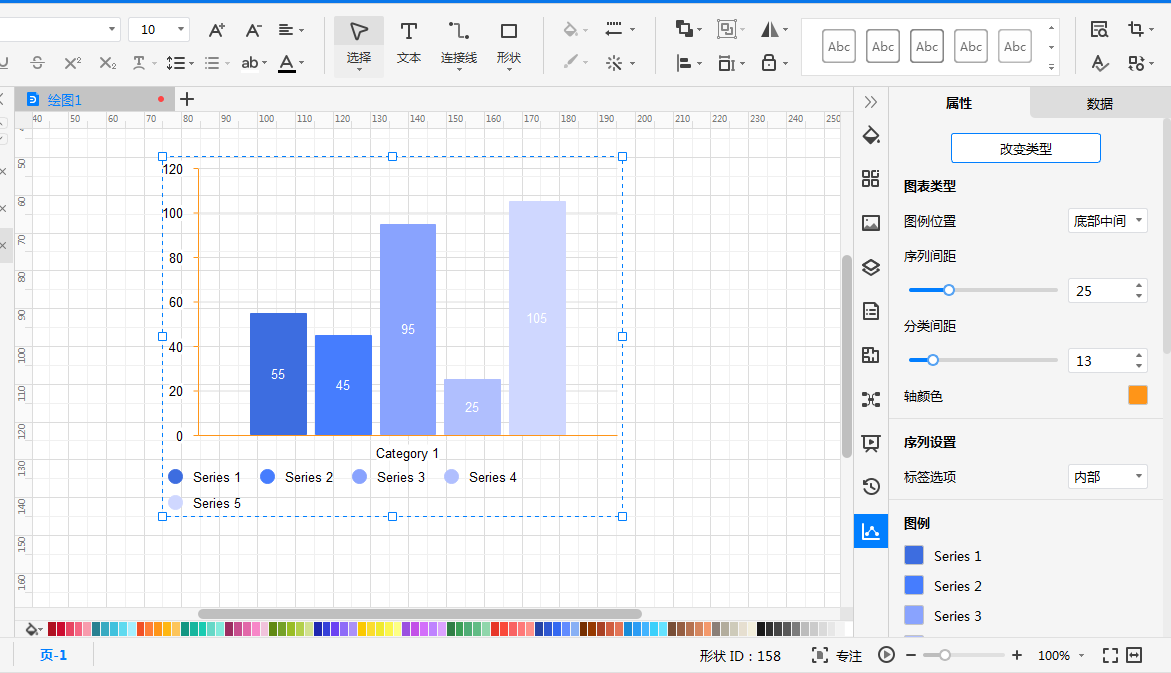Apply superscript formatting

(72, 63)
